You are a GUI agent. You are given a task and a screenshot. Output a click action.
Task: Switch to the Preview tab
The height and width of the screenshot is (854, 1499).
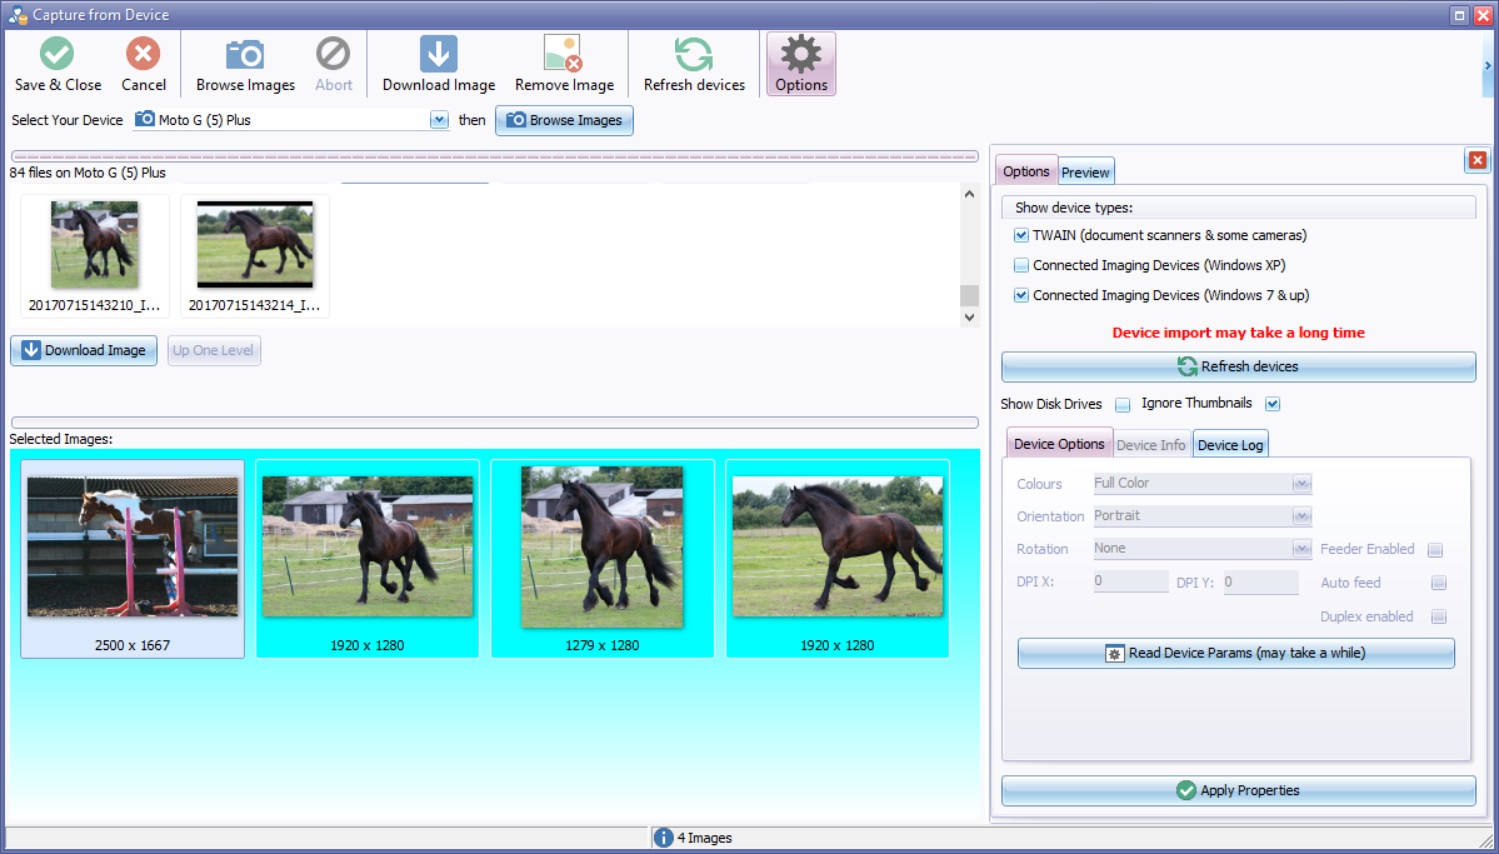(1085, 172)
